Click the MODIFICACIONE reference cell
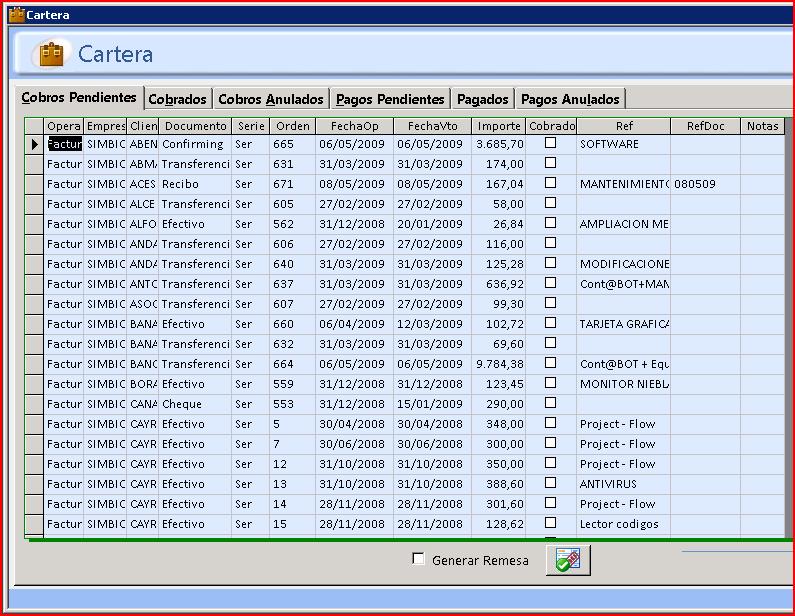 click(624, 265)
